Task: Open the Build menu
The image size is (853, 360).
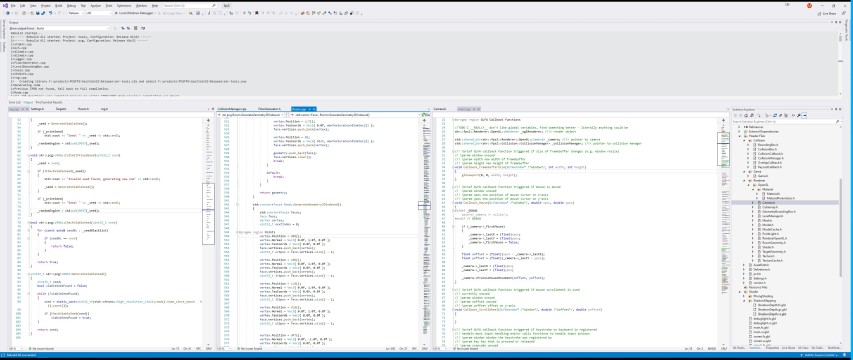Action: (59, 5)
